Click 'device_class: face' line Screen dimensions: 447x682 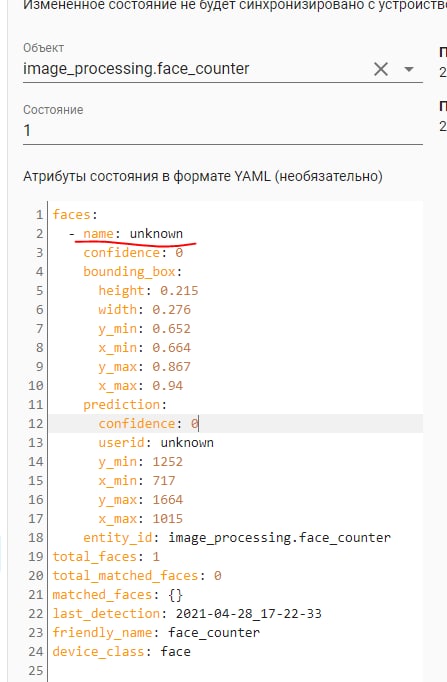coord(121,652)
